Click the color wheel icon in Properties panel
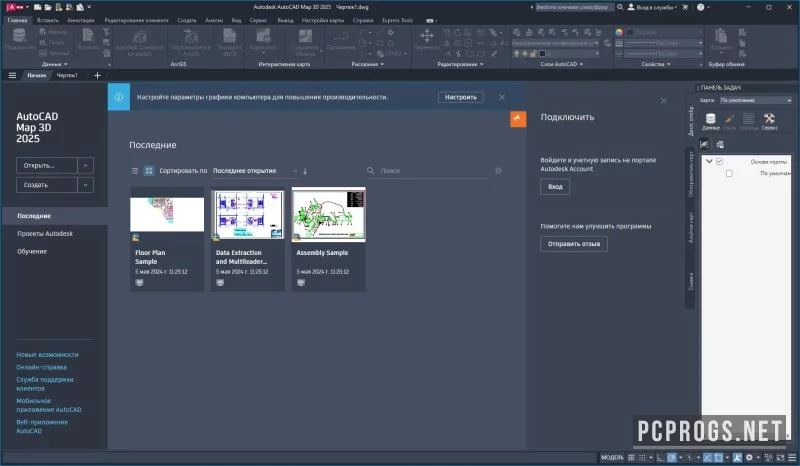This screenshot has height=466, width=800. coord(619,32)
